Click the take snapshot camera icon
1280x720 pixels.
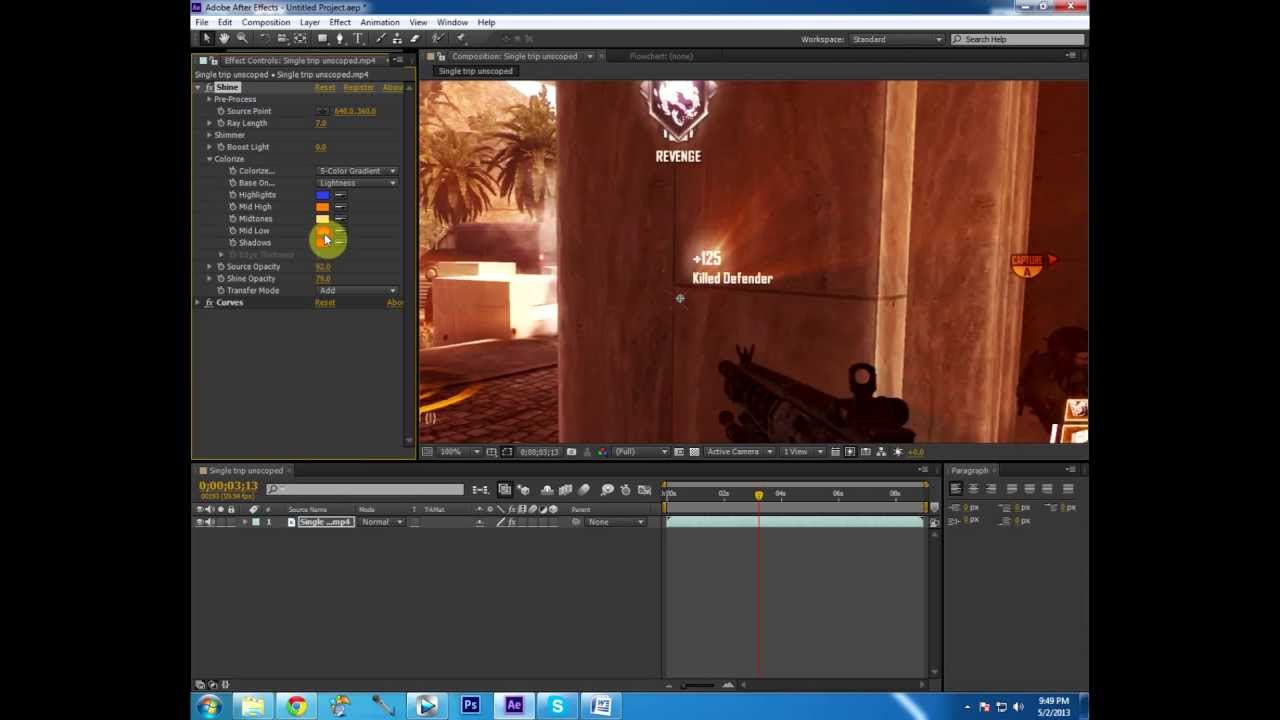(571, 452)
